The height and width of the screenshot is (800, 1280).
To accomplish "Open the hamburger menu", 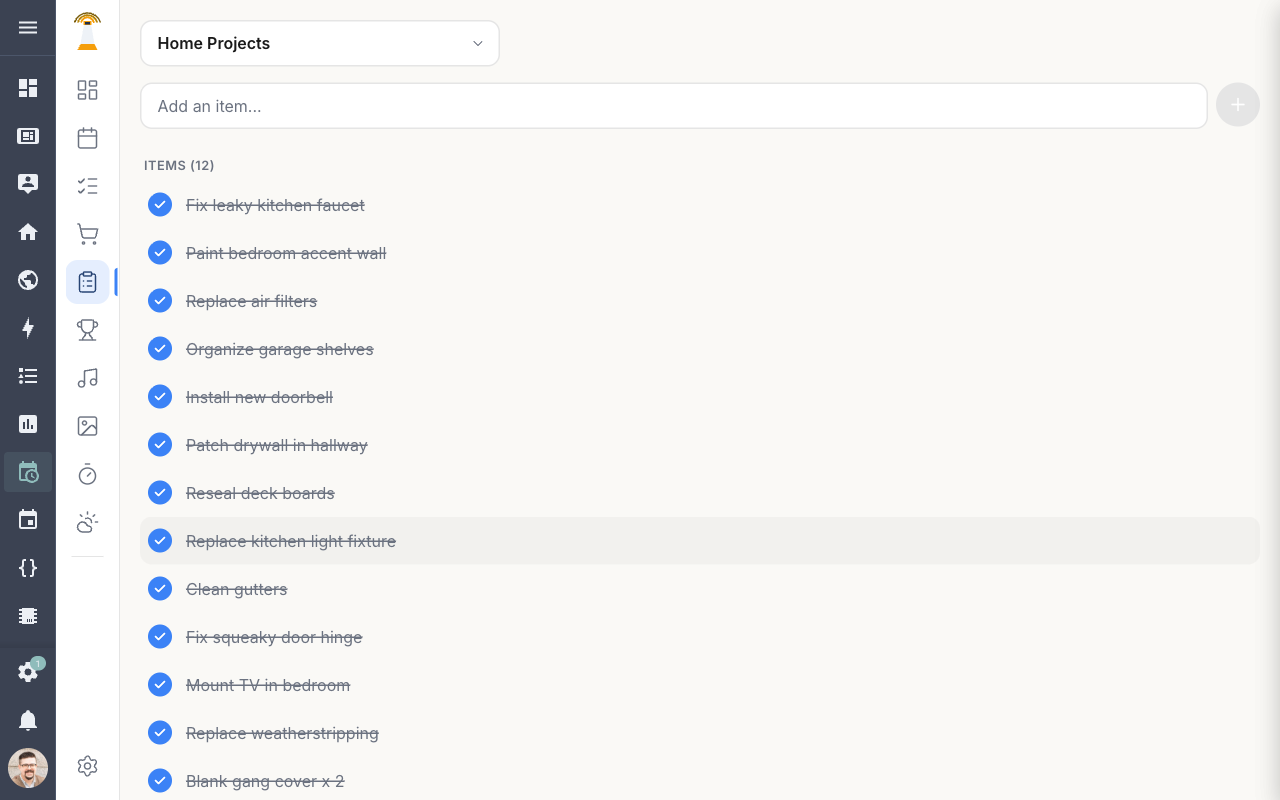I will [28, 27].
